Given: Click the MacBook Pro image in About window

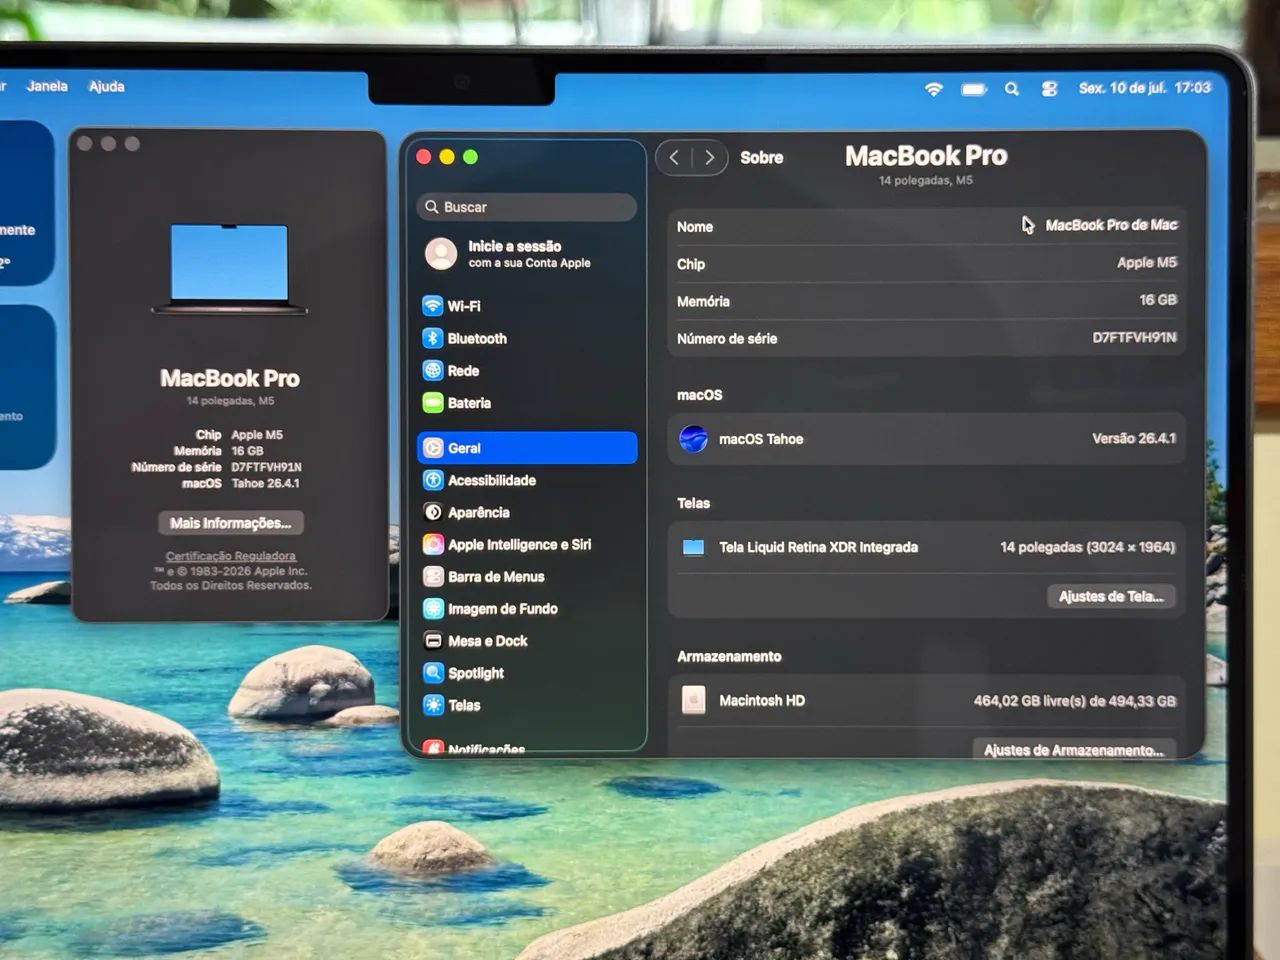Looking at the screenshot, I should pos(229,270).
